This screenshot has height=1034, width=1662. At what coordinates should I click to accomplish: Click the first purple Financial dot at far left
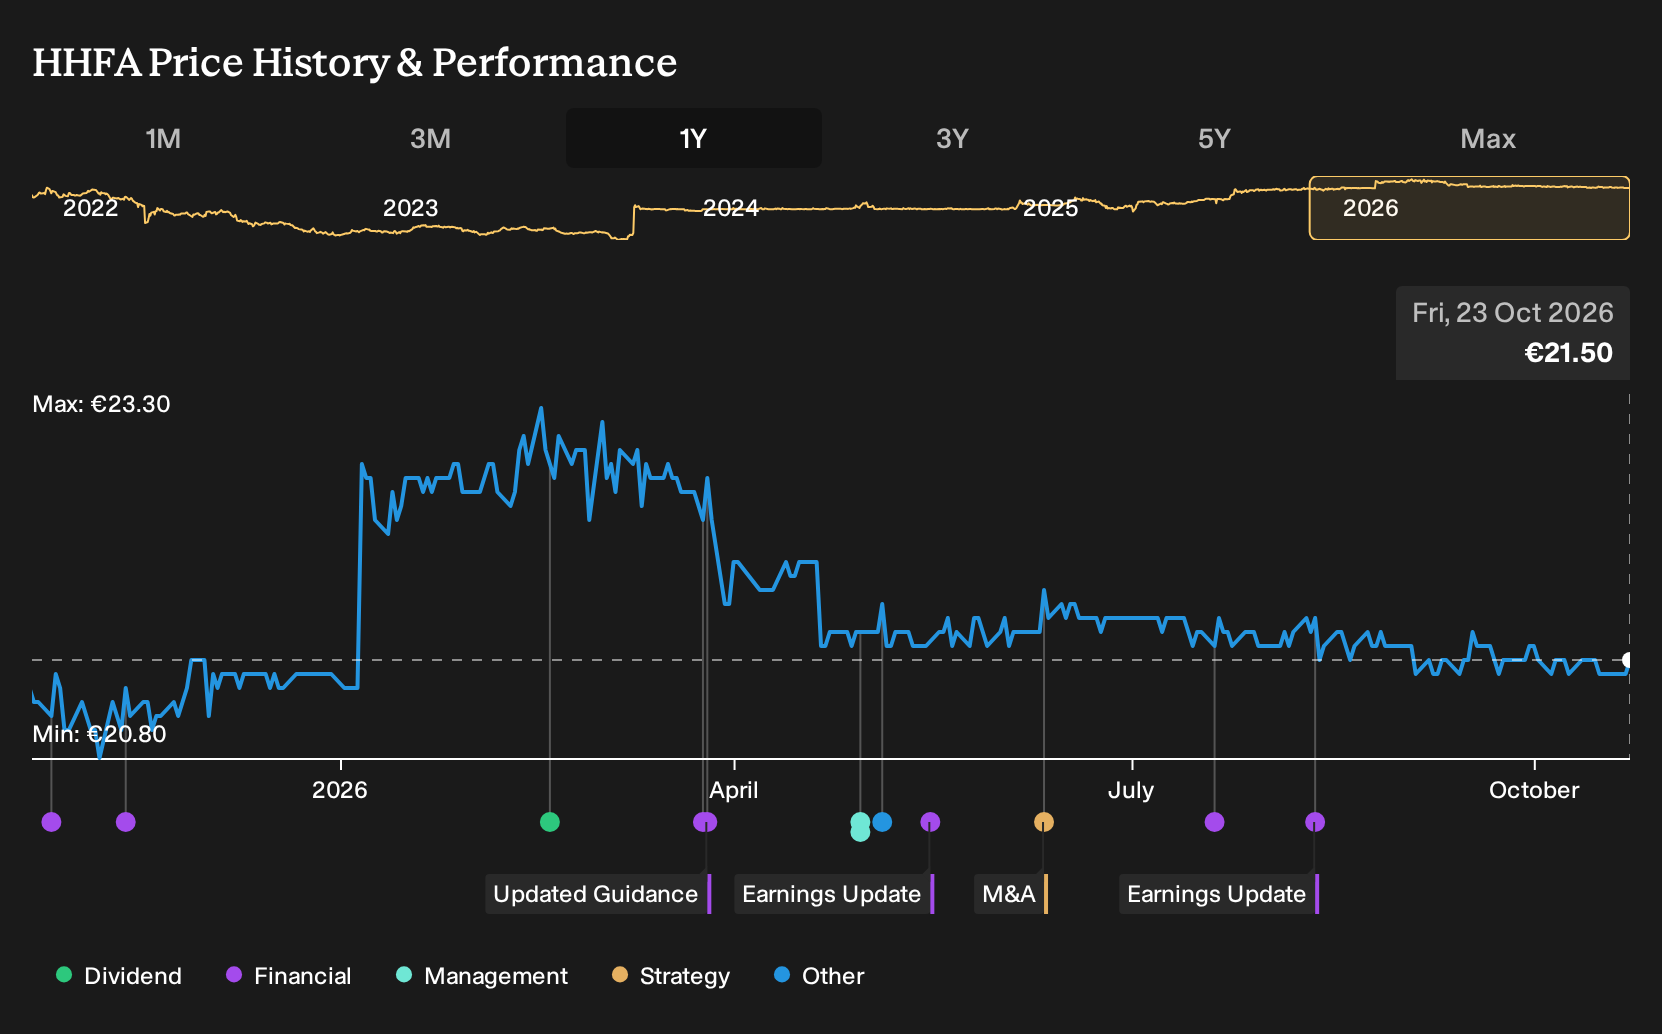(52, 822)
